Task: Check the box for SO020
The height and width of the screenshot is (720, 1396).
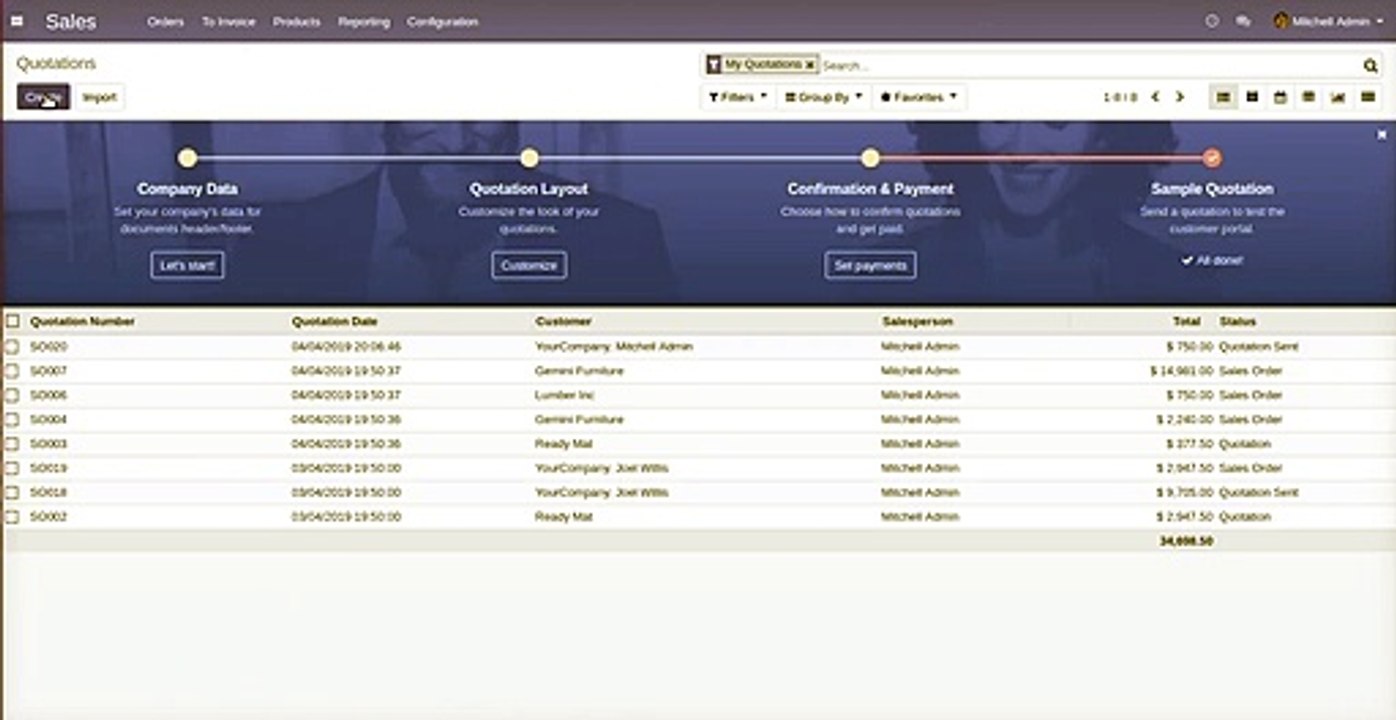Action: [12, 346]
